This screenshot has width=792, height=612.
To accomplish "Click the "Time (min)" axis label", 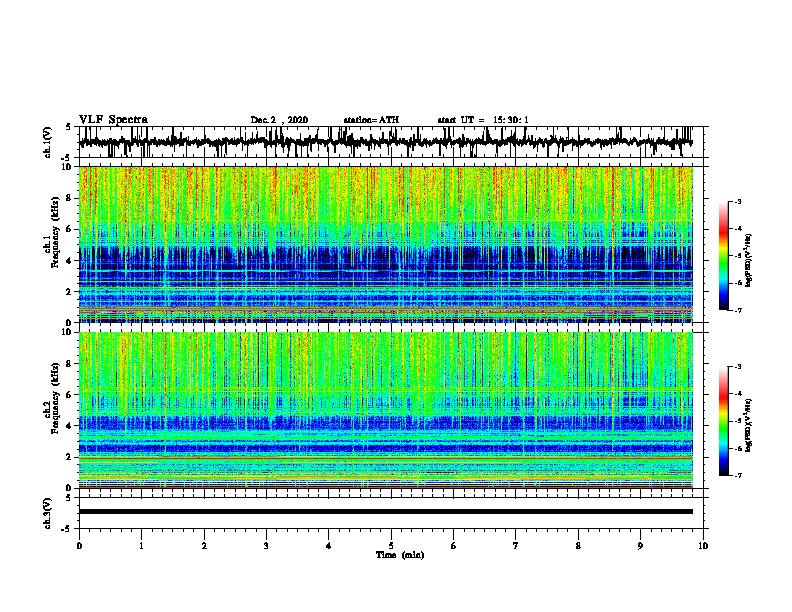I will coord(400,555).
